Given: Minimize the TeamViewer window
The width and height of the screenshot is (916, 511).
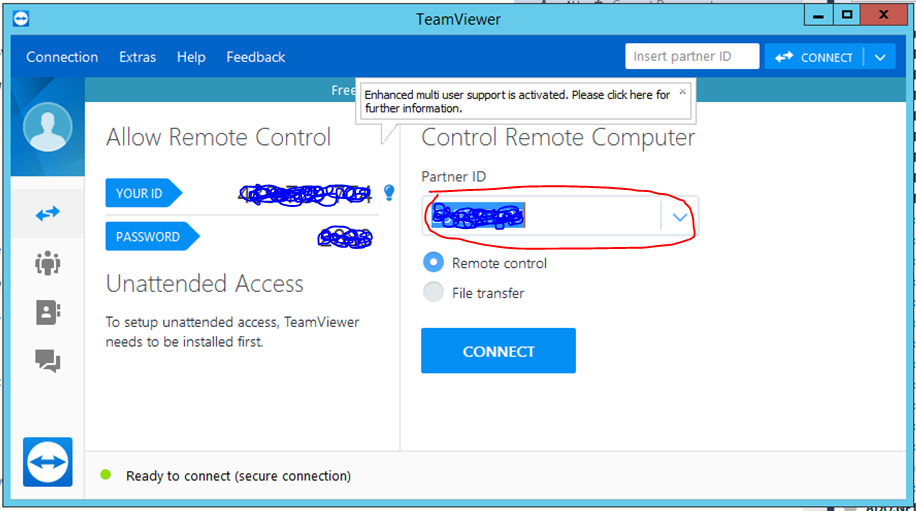Looking at the screenshot, I should point(818,15).
